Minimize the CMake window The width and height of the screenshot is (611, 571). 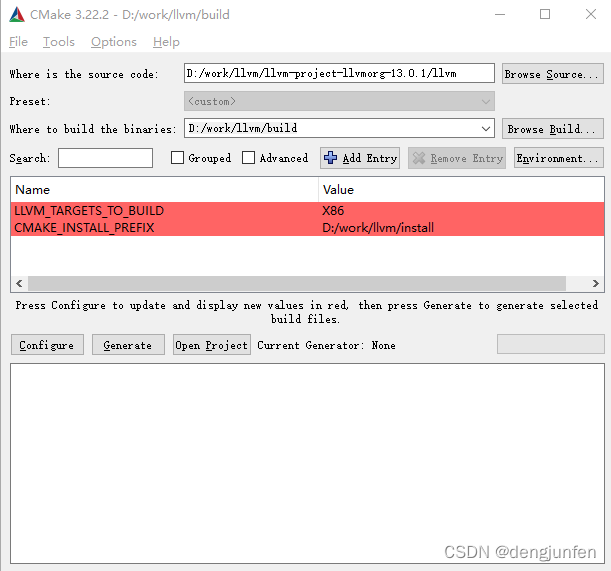point(500,14)
